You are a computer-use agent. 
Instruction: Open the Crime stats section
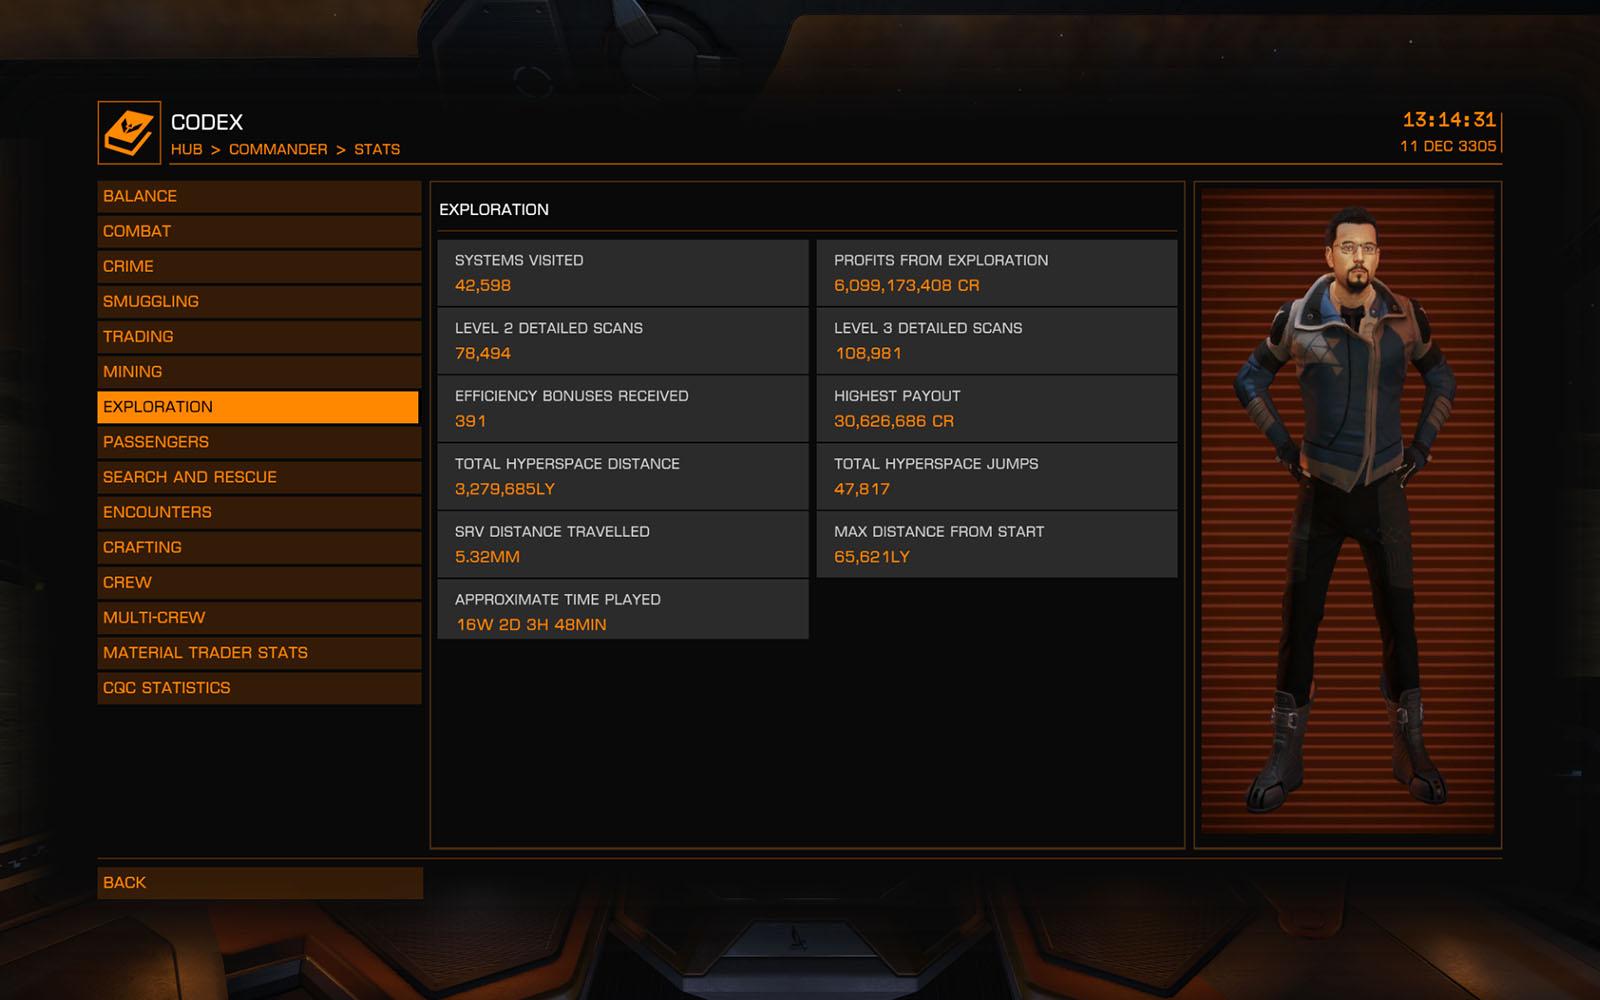259,266
